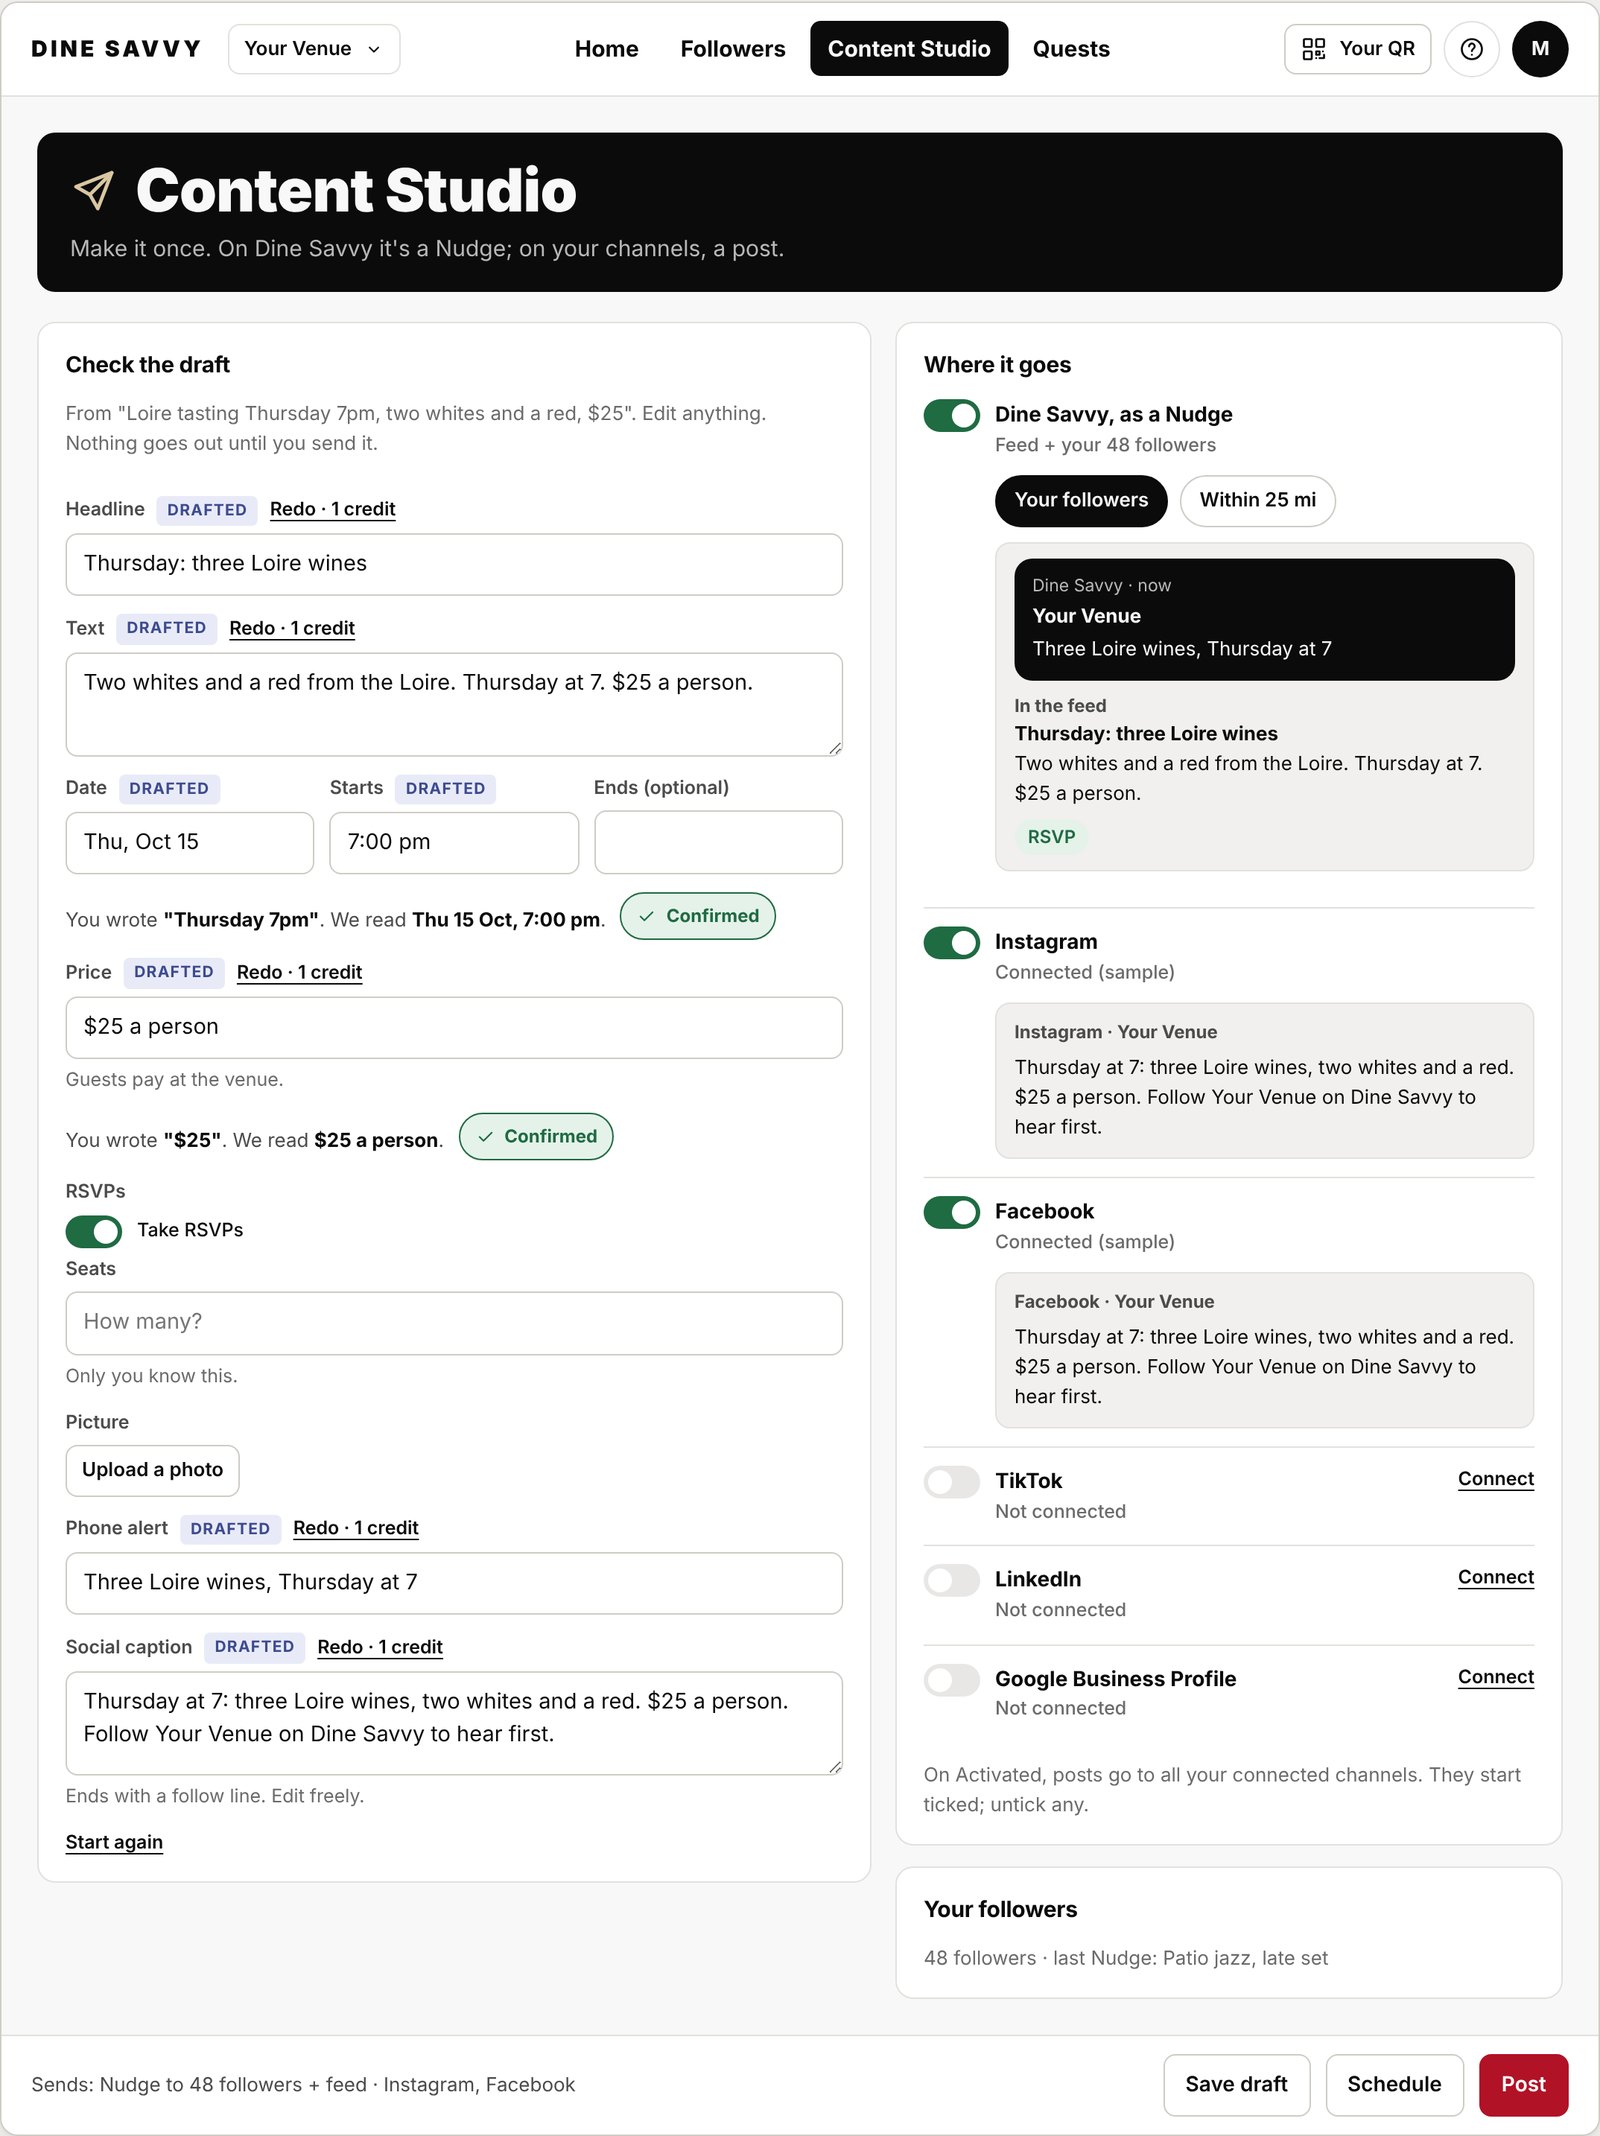Disable the Instagram channel toggle
This screenshot has width=1600, height=2136.
tap(951, 942)
